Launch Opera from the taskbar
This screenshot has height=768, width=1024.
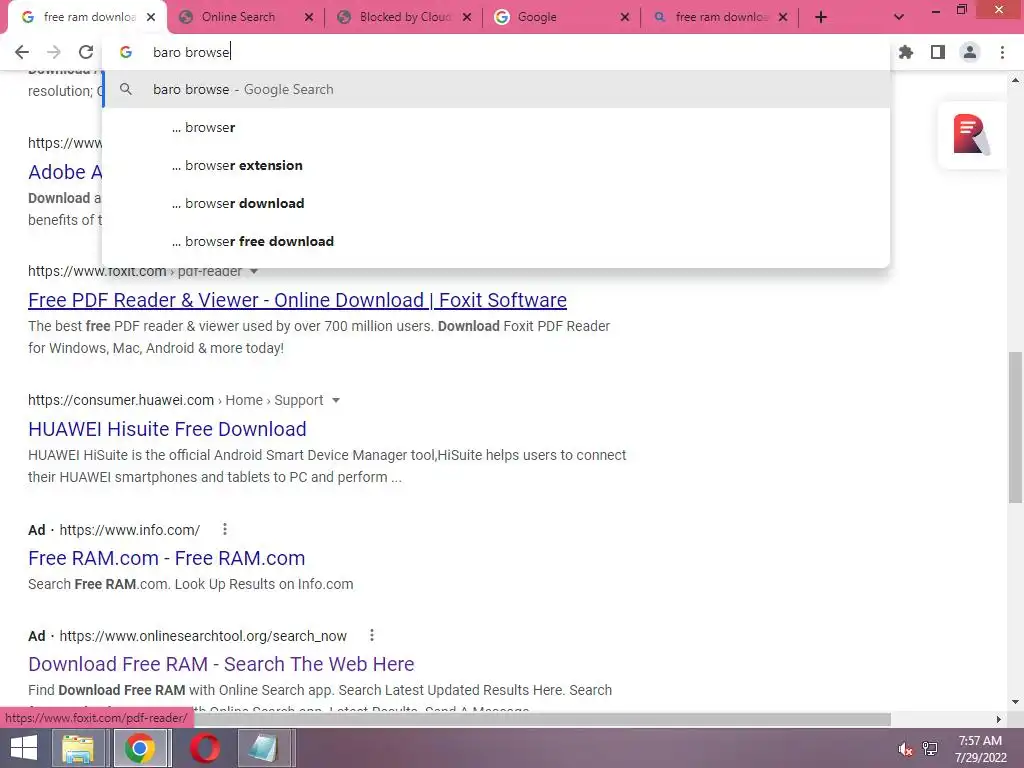coord(205,748)
